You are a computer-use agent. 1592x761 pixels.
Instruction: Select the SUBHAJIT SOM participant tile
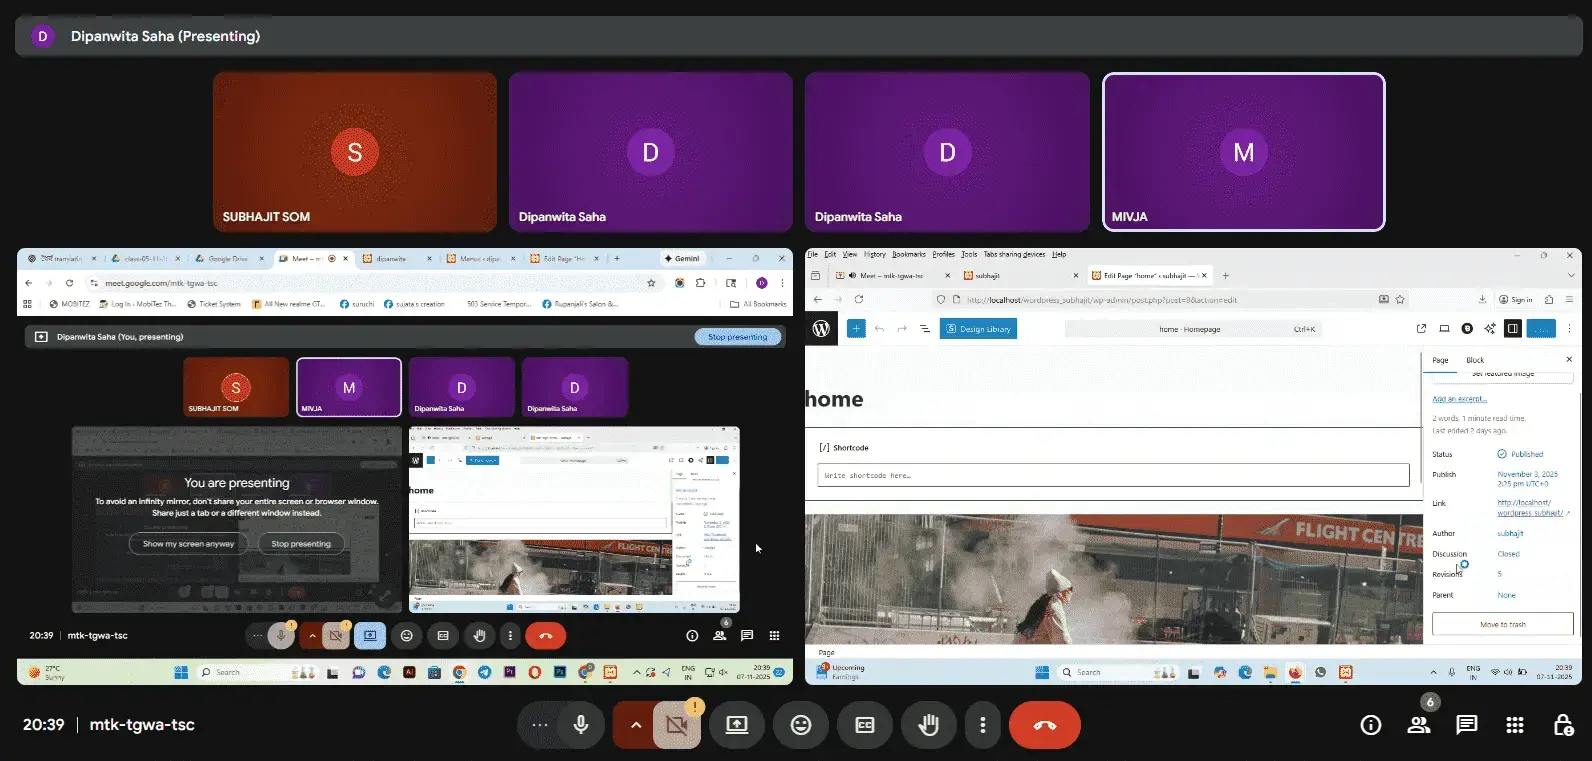click(x=355, y=151)
